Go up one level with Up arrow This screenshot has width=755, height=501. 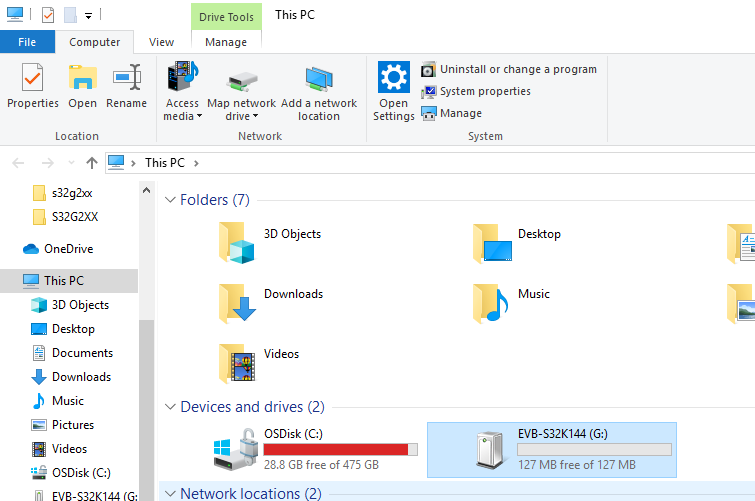click(91, 163)
